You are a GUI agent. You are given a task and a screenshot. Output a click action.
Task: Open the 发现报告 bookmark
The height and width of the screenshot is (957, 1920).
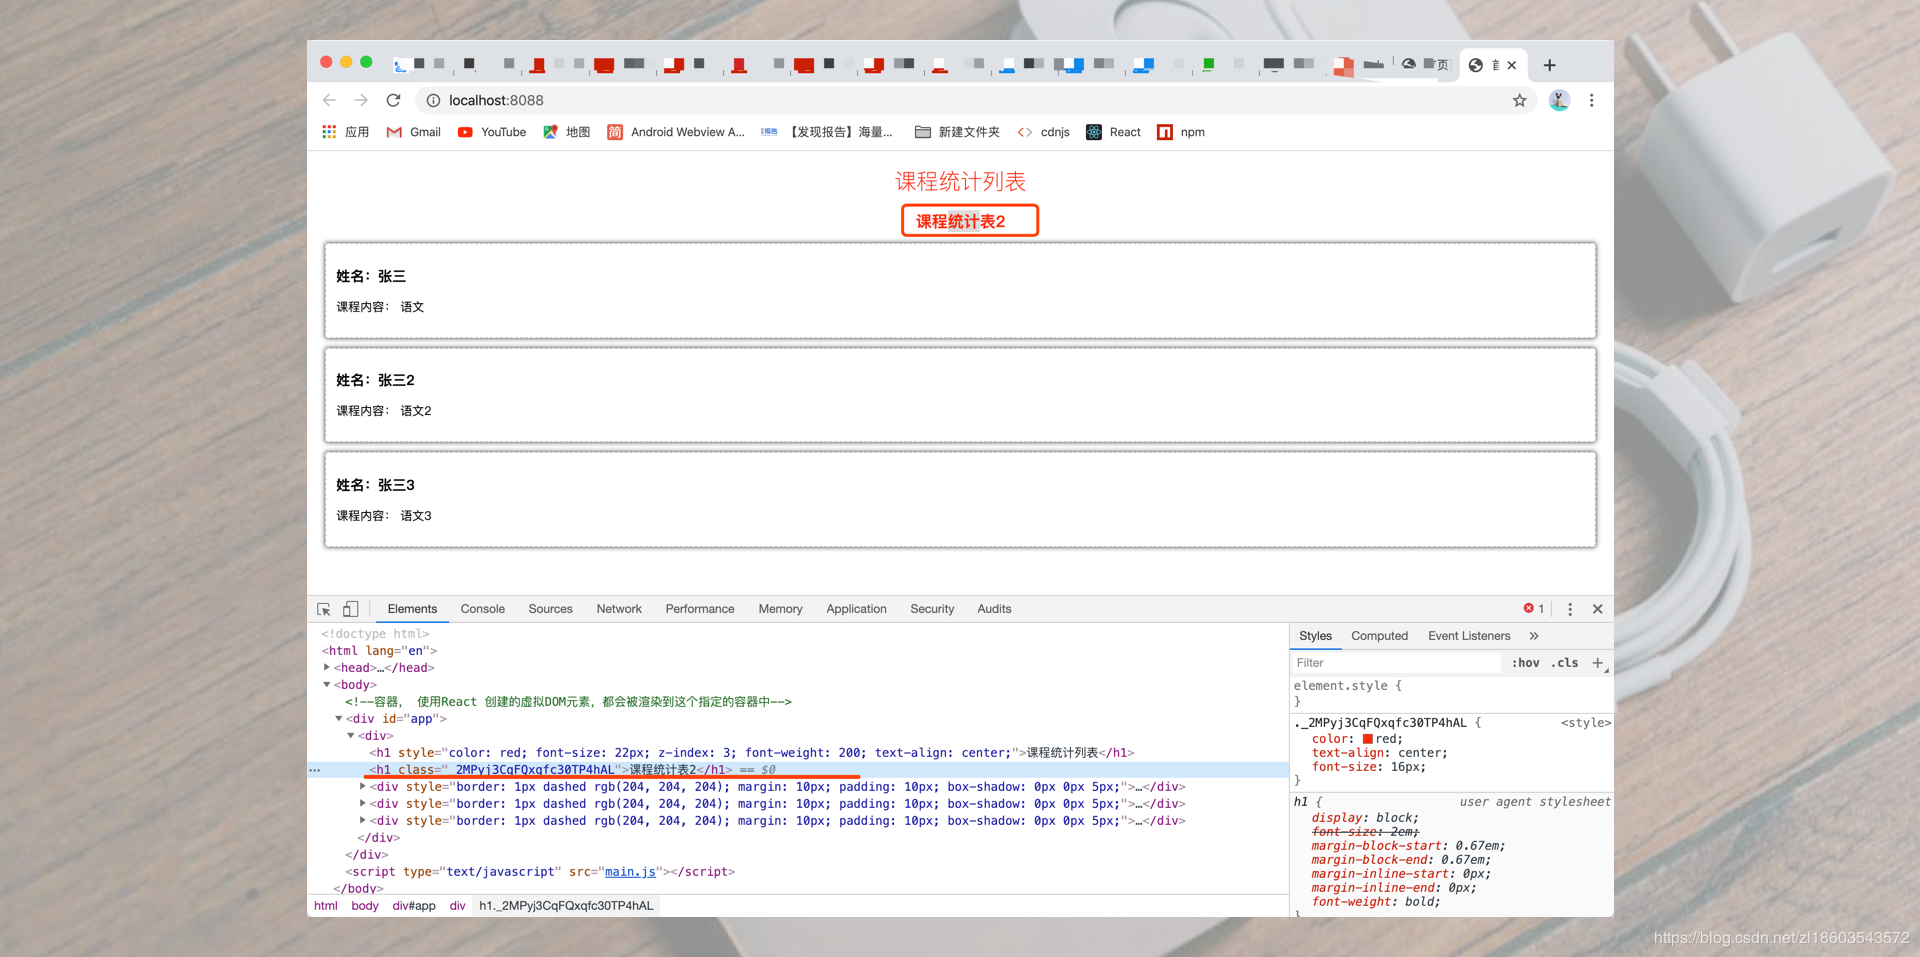pos(827,132)
